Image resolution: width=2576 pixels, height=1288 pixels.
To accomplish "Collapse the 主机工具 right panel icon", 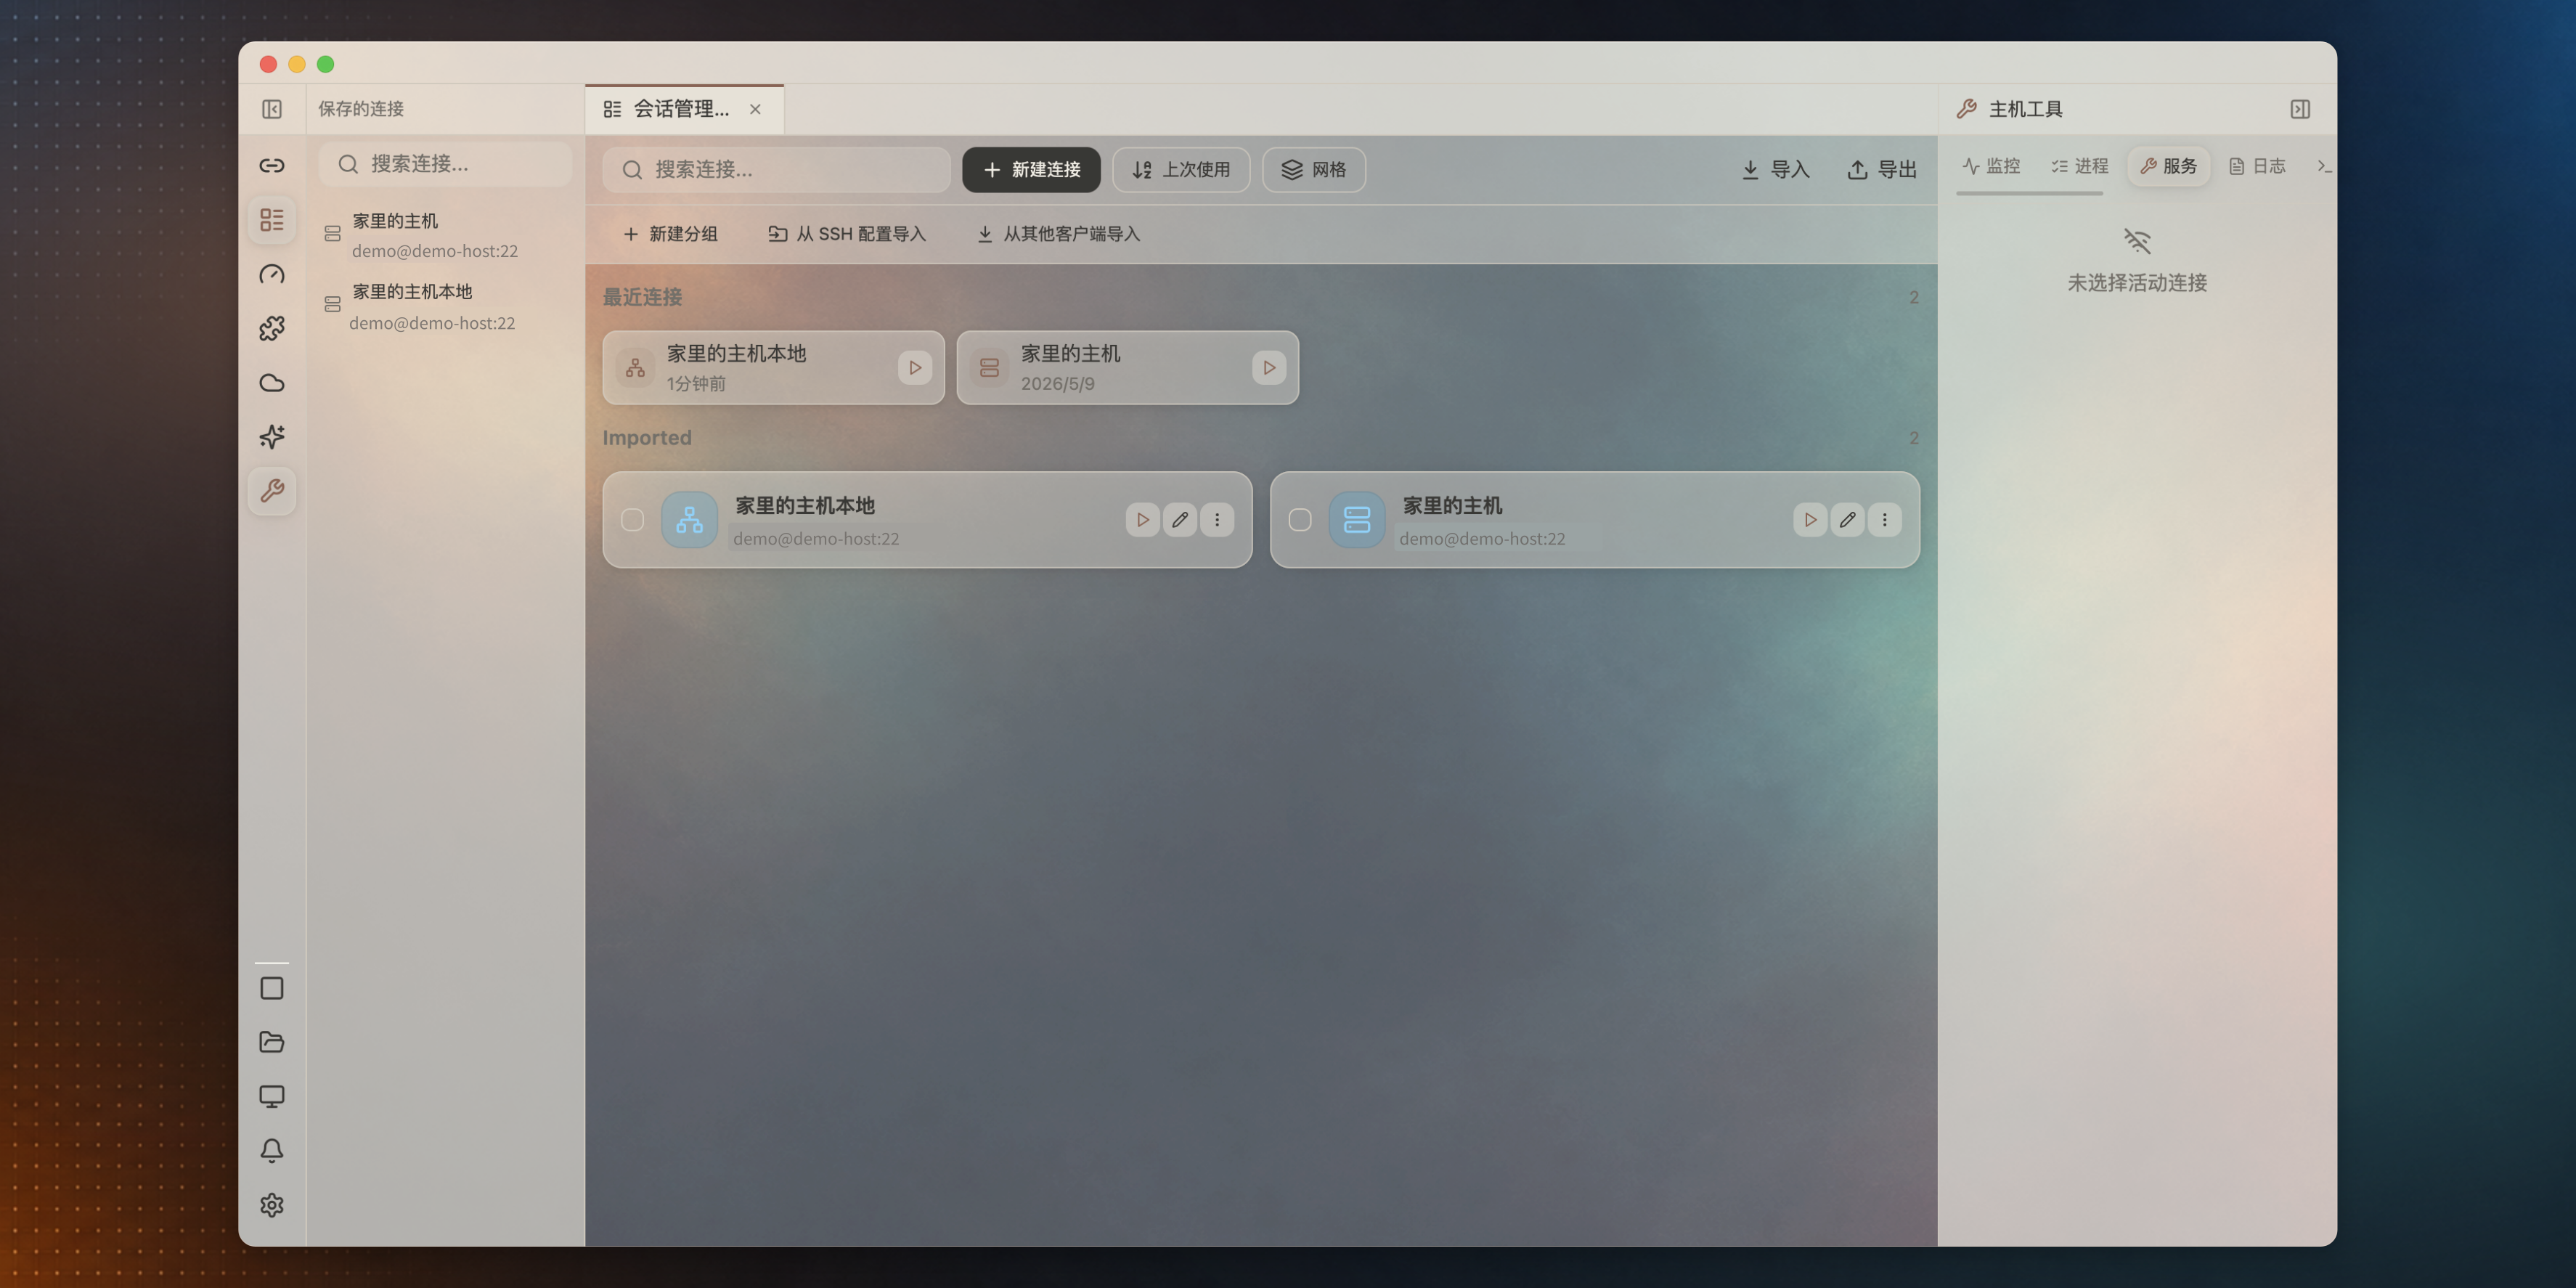I will 2300,109.
